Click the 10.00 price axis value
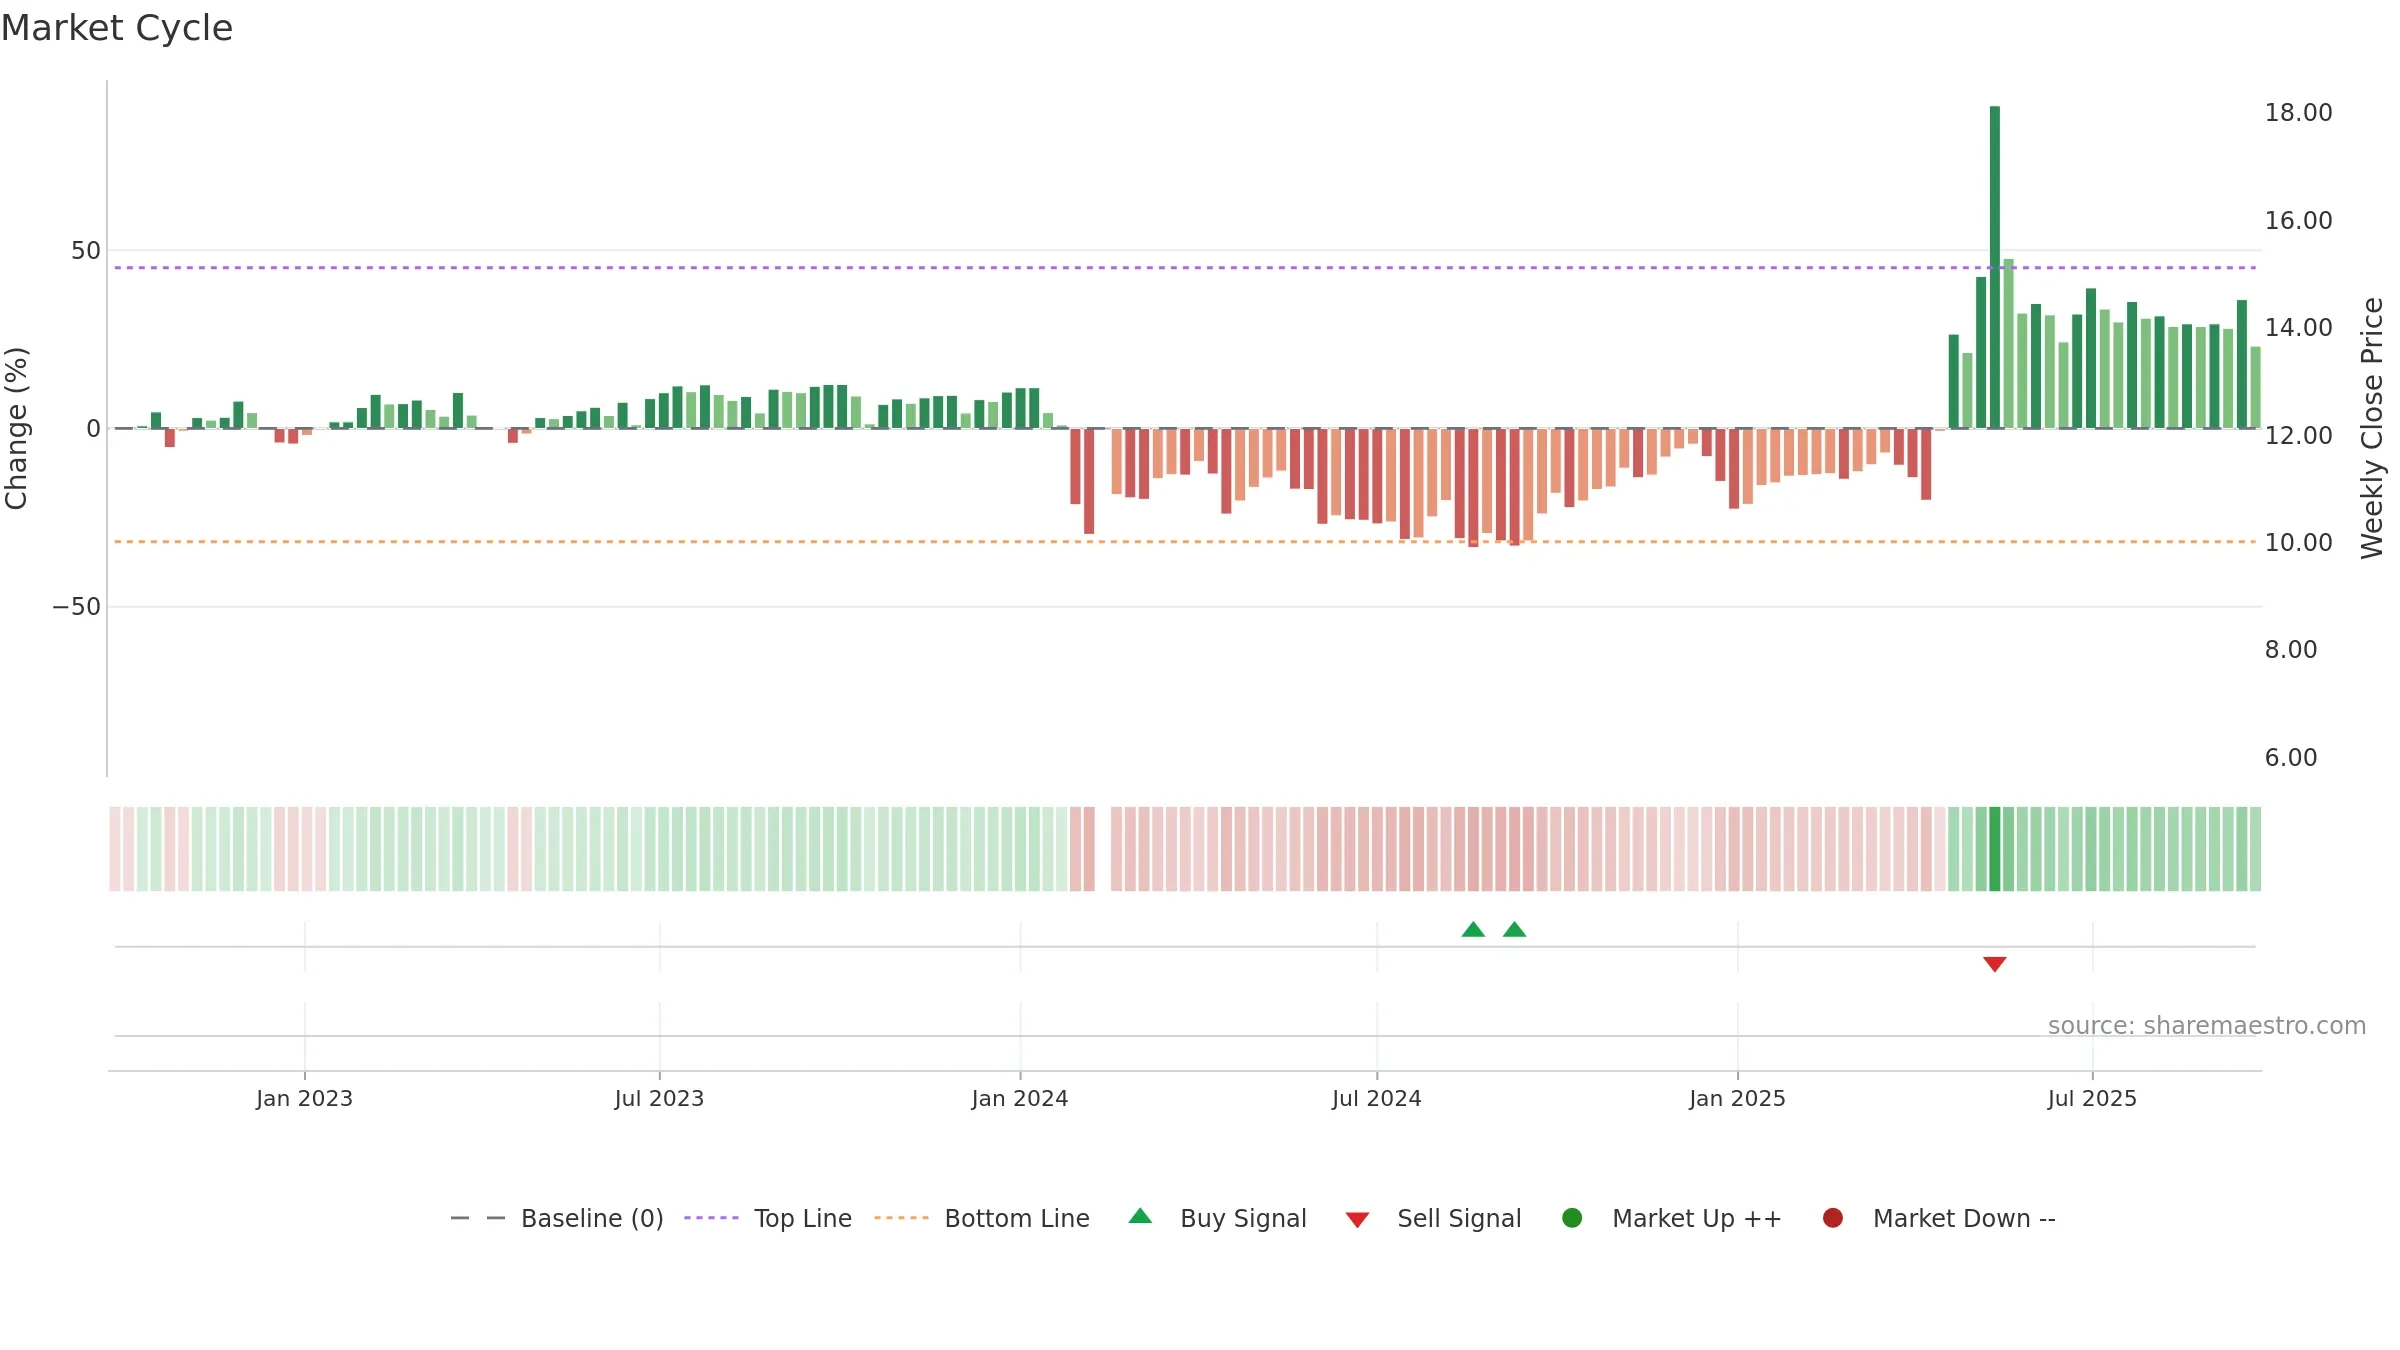Image resolution: width=2400 pixels, height=1350 pixels. (2298, 542)
